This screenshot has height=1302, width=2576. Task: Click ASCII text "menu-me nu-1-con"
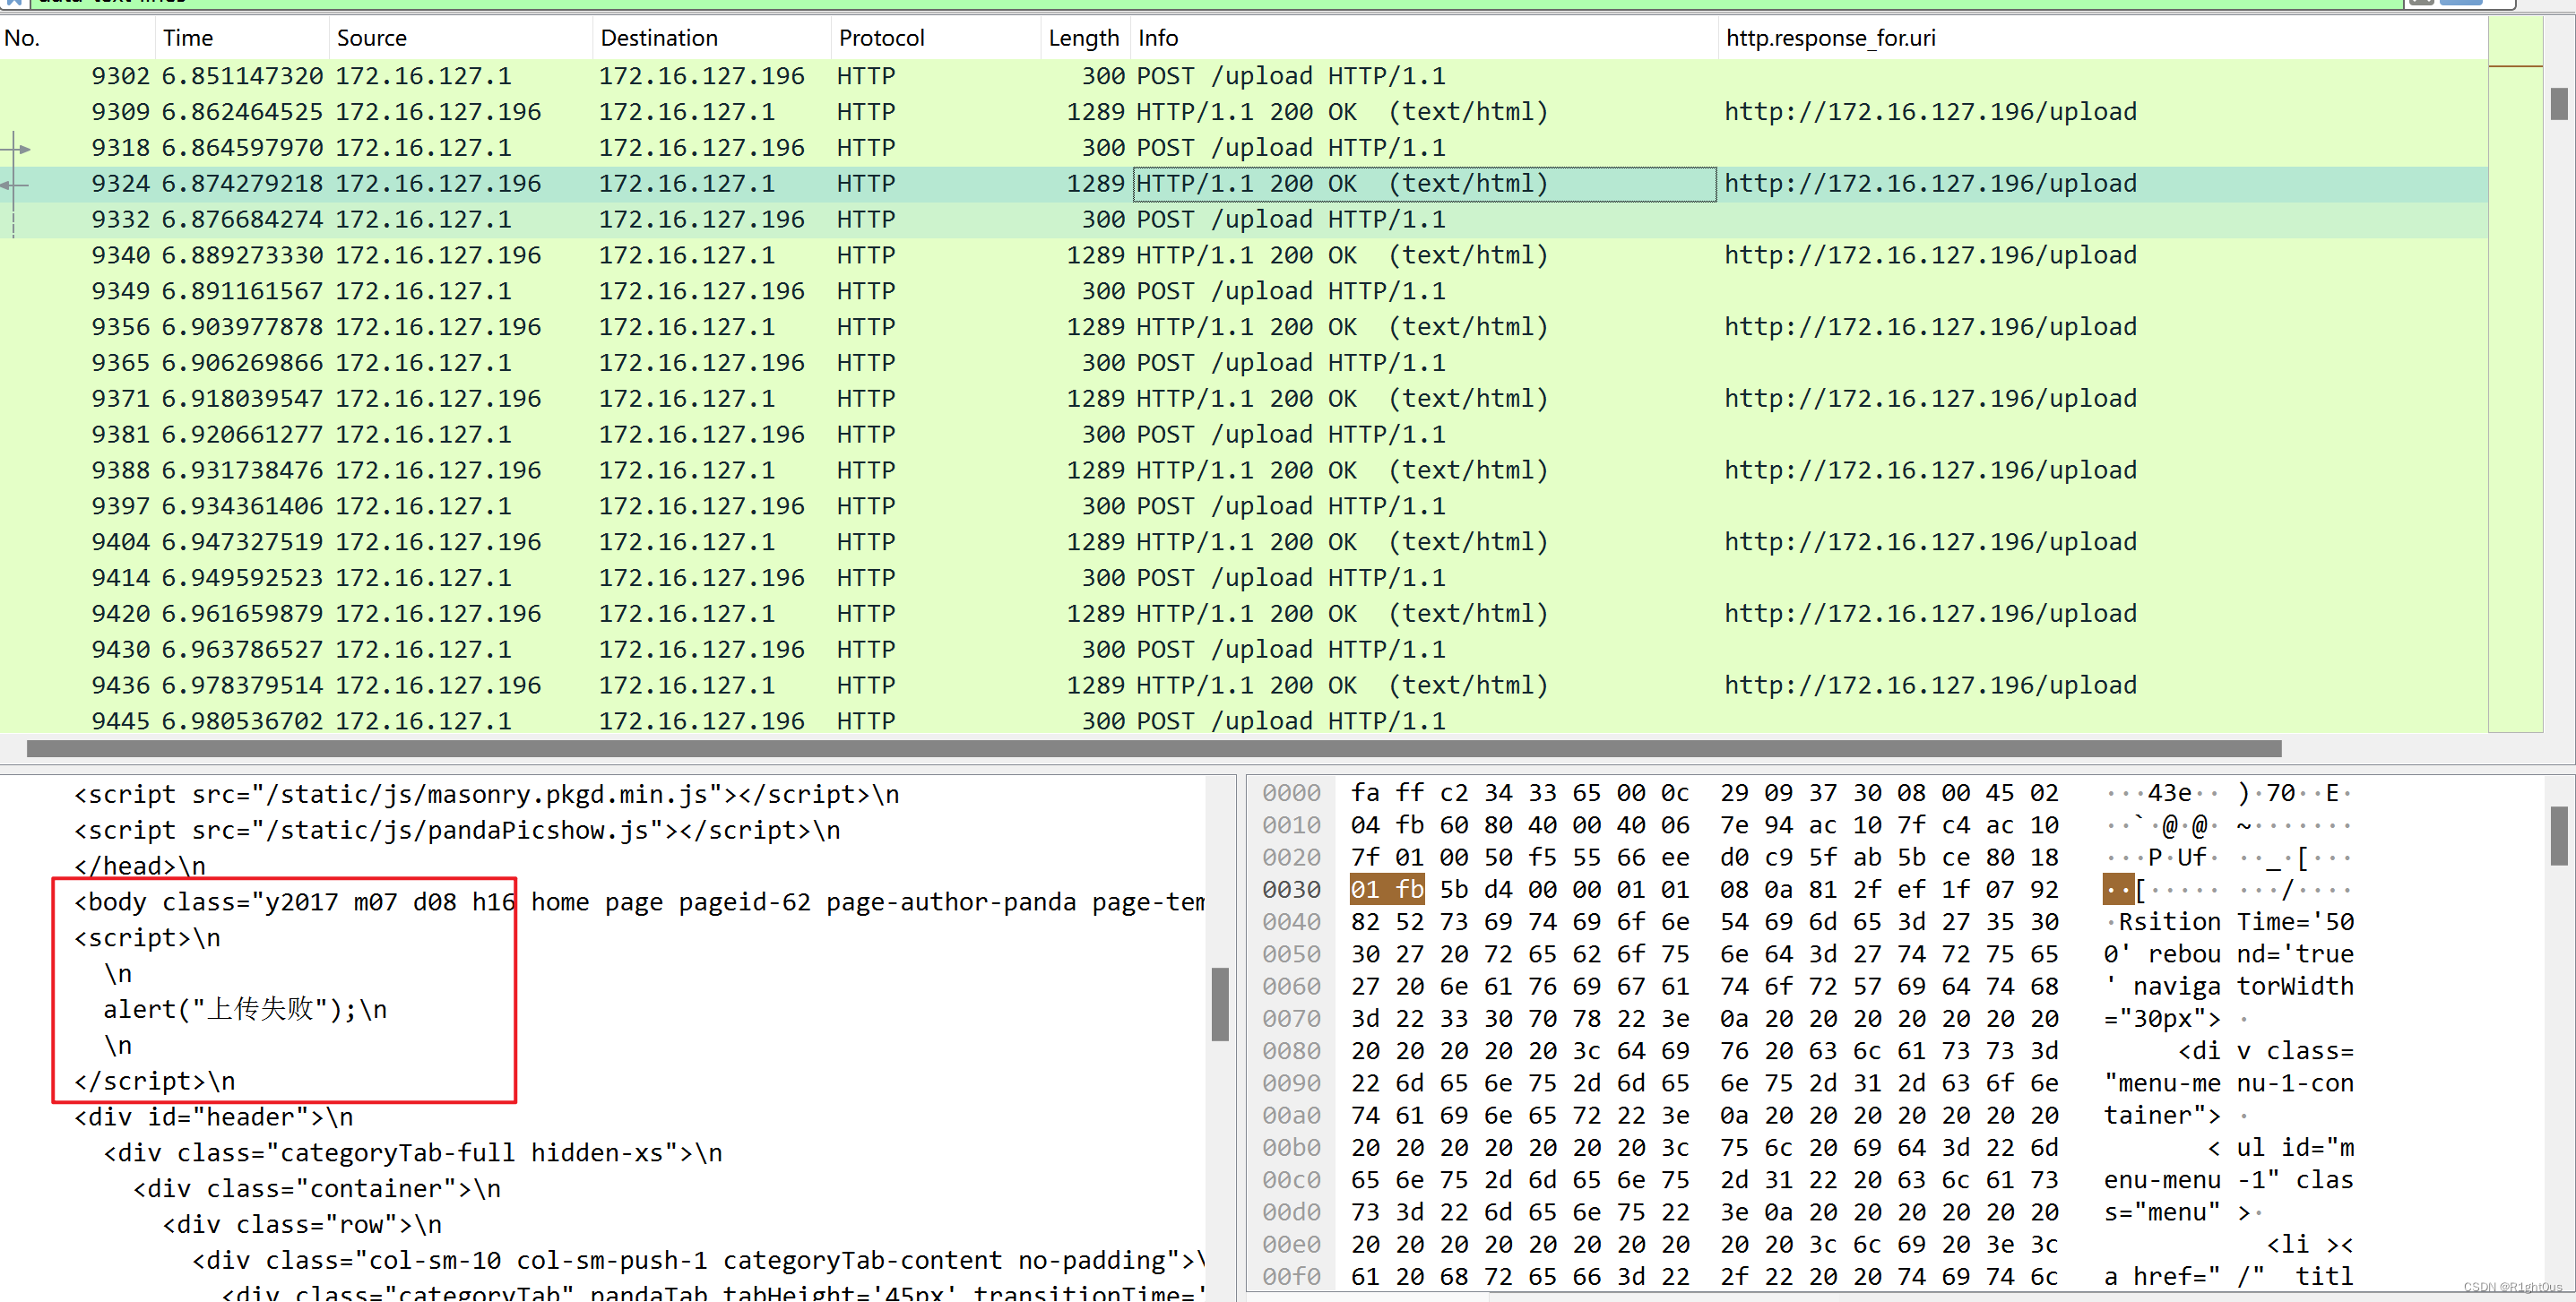click(x=2229, y=1084)
